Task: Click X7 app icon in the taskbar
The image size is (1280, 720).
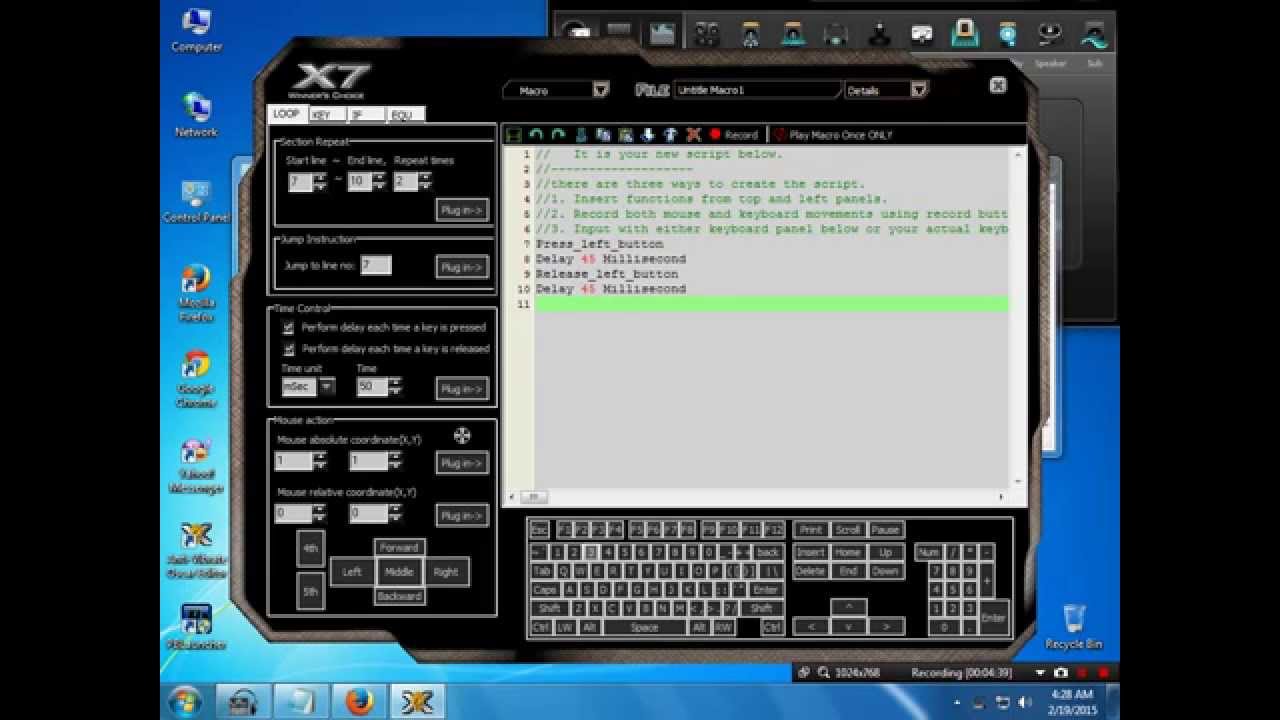Action: pyautogui.click(x=417, y=702)
